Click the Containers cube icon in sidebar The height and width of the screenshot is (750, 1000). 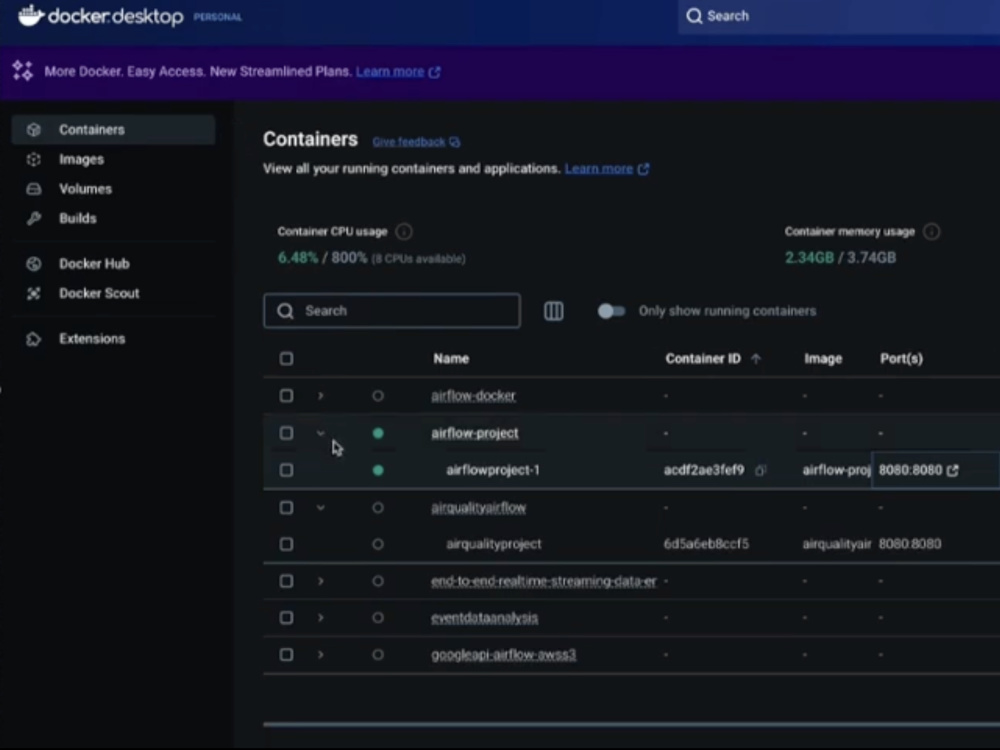(x=34, y=129)
